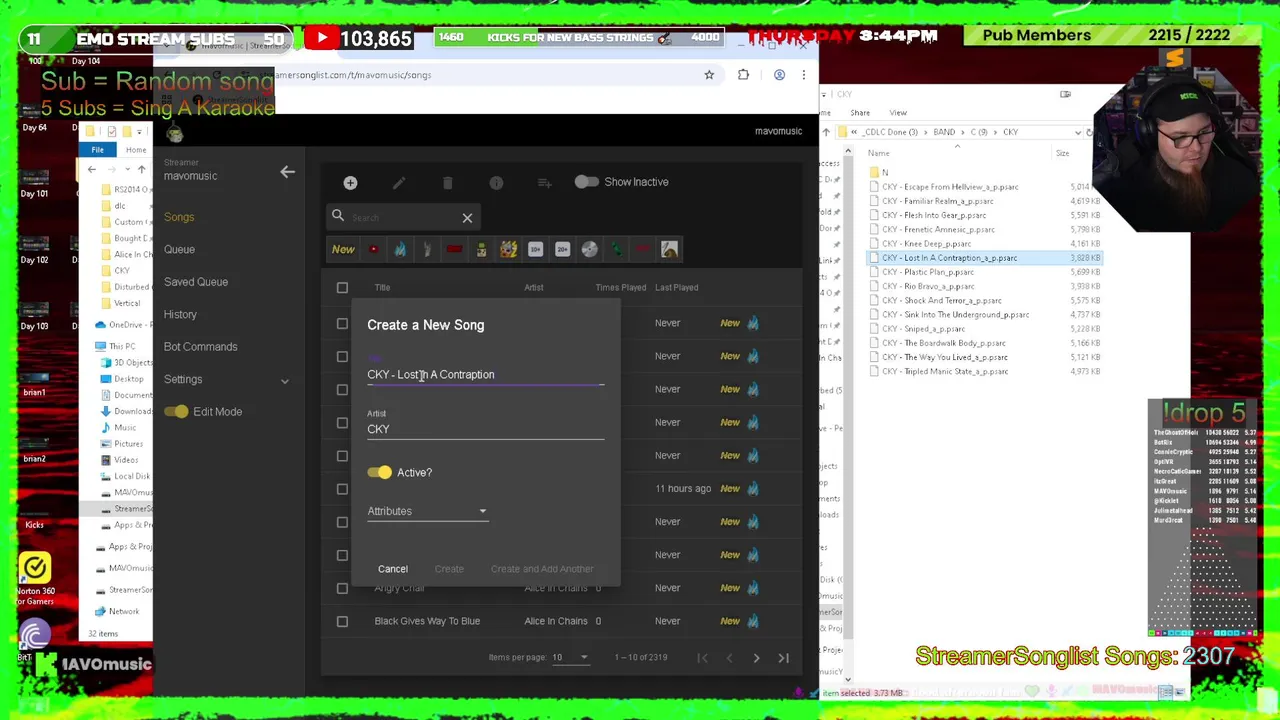Click the pencil edit icon

click(399, 183)
